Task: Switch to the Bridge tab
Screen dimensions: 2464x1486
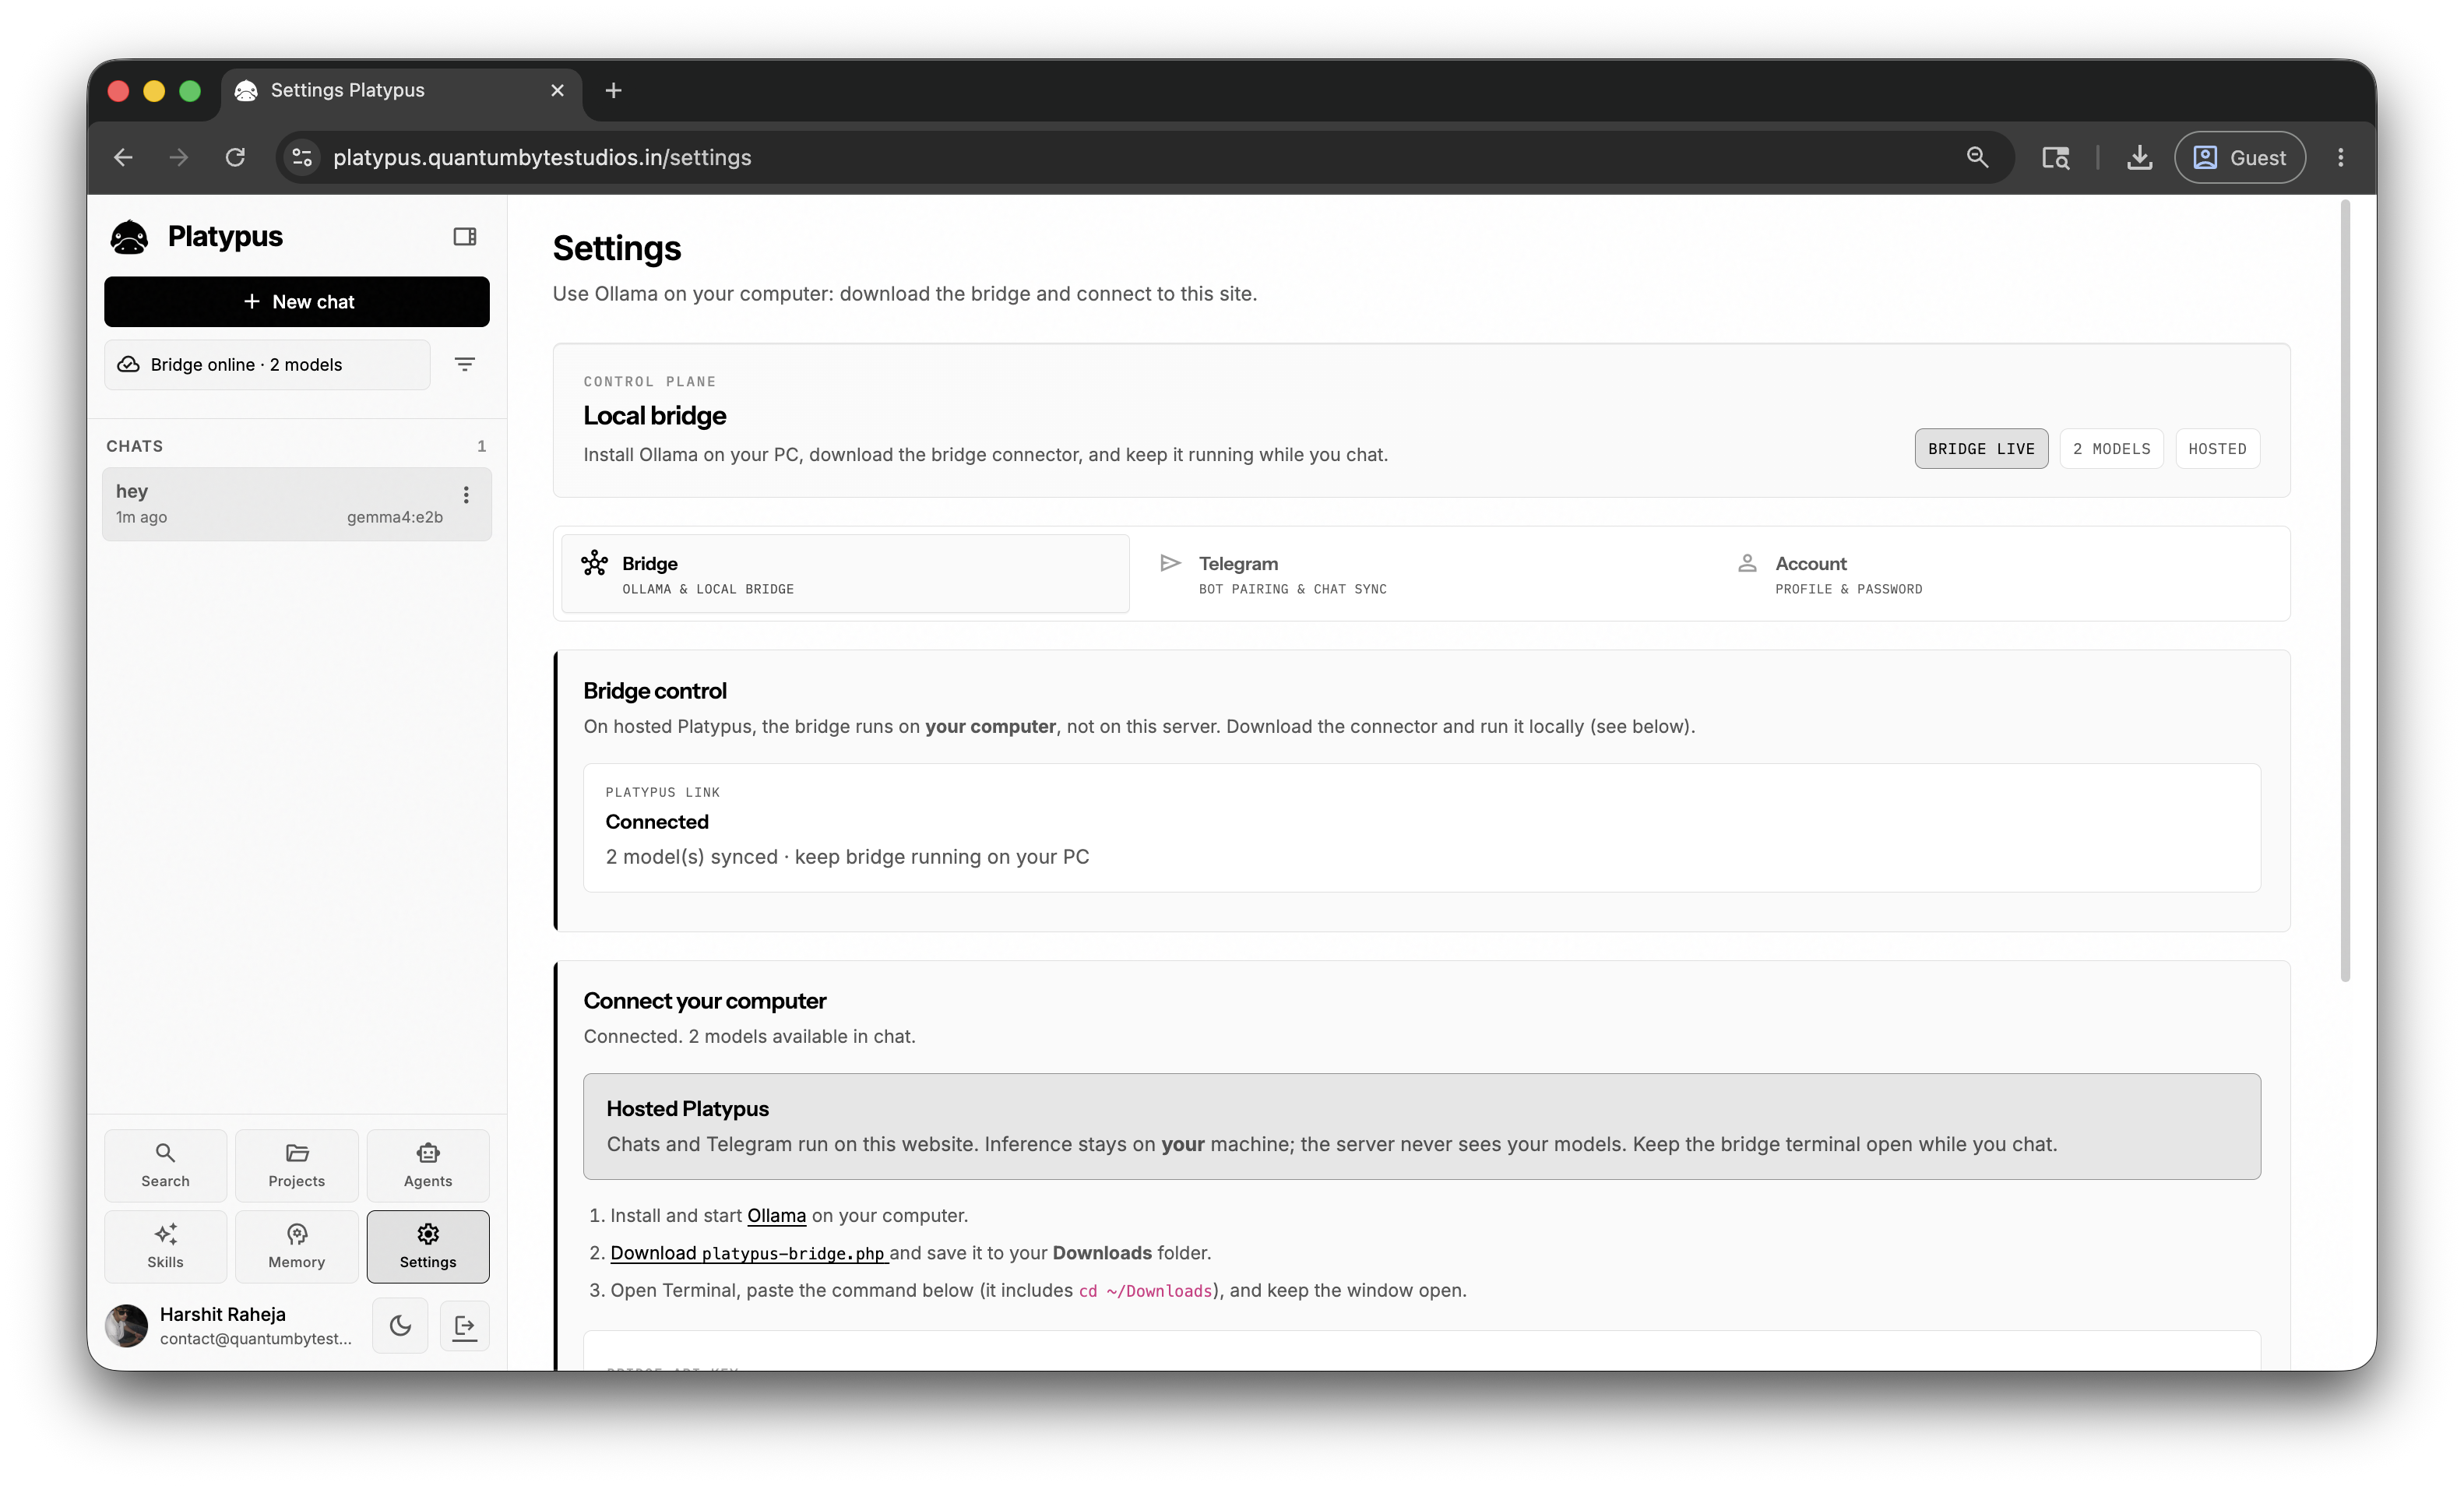Action: pos(845,574)
